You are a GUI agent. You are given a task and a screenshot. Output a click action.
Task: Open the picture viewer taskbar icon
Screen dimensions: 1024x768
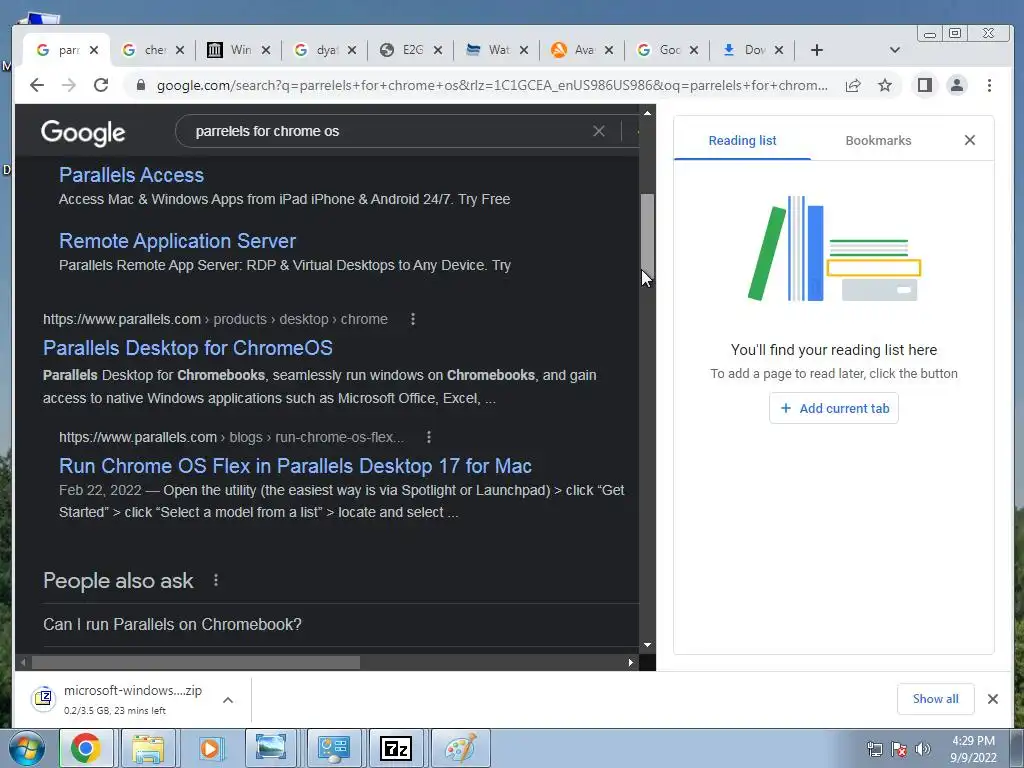tap(270, 748)
